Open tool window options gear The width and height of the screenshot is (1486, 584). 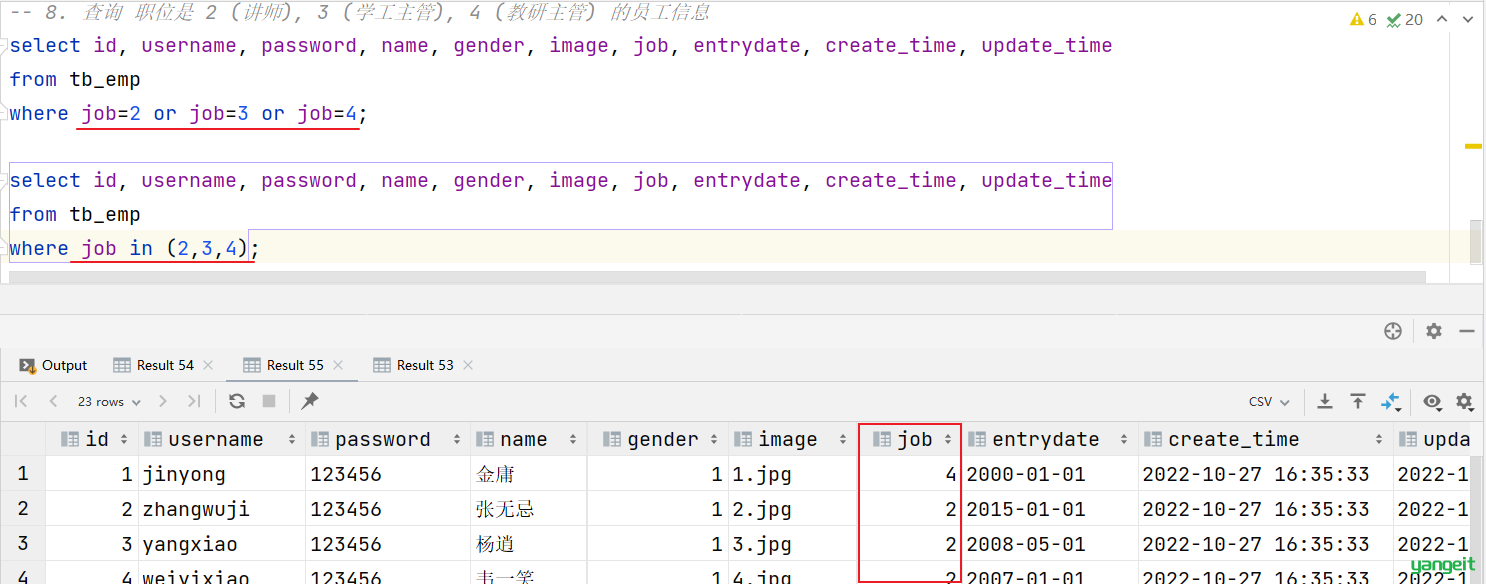coord(1434,331)
